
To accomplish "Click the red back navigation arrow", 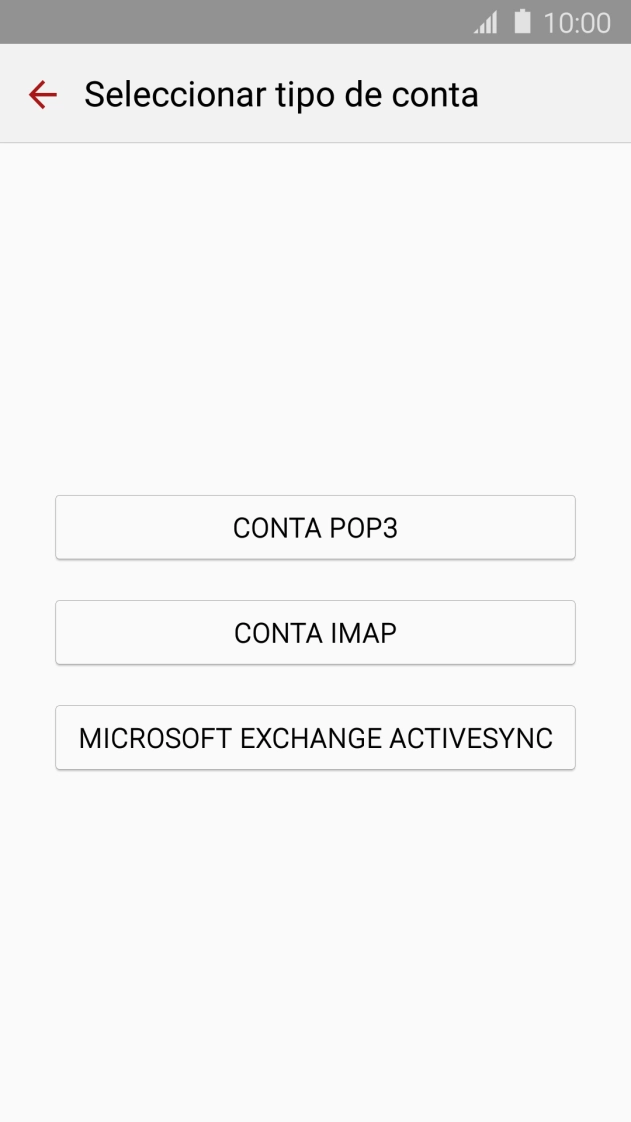I will 41,94.
